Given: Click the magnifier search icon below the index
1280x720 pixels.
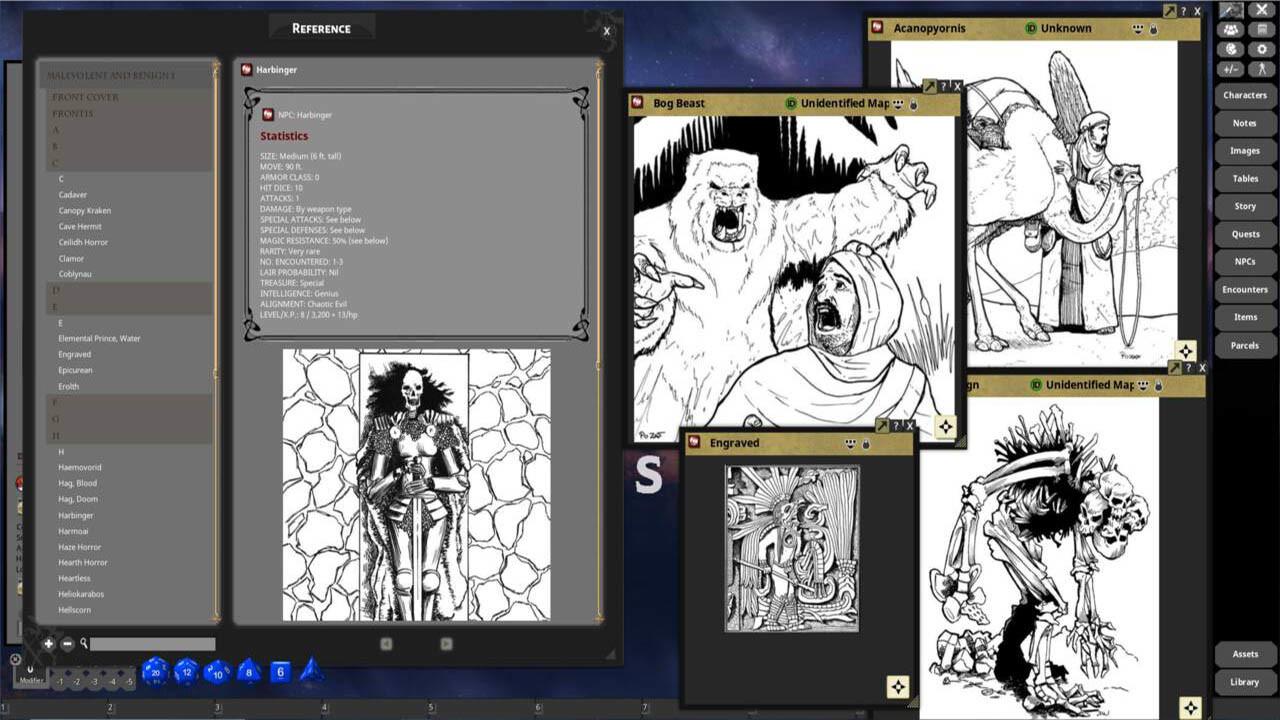Looking at the screenshot, I should pyautogui.click(x=84, y=644).
